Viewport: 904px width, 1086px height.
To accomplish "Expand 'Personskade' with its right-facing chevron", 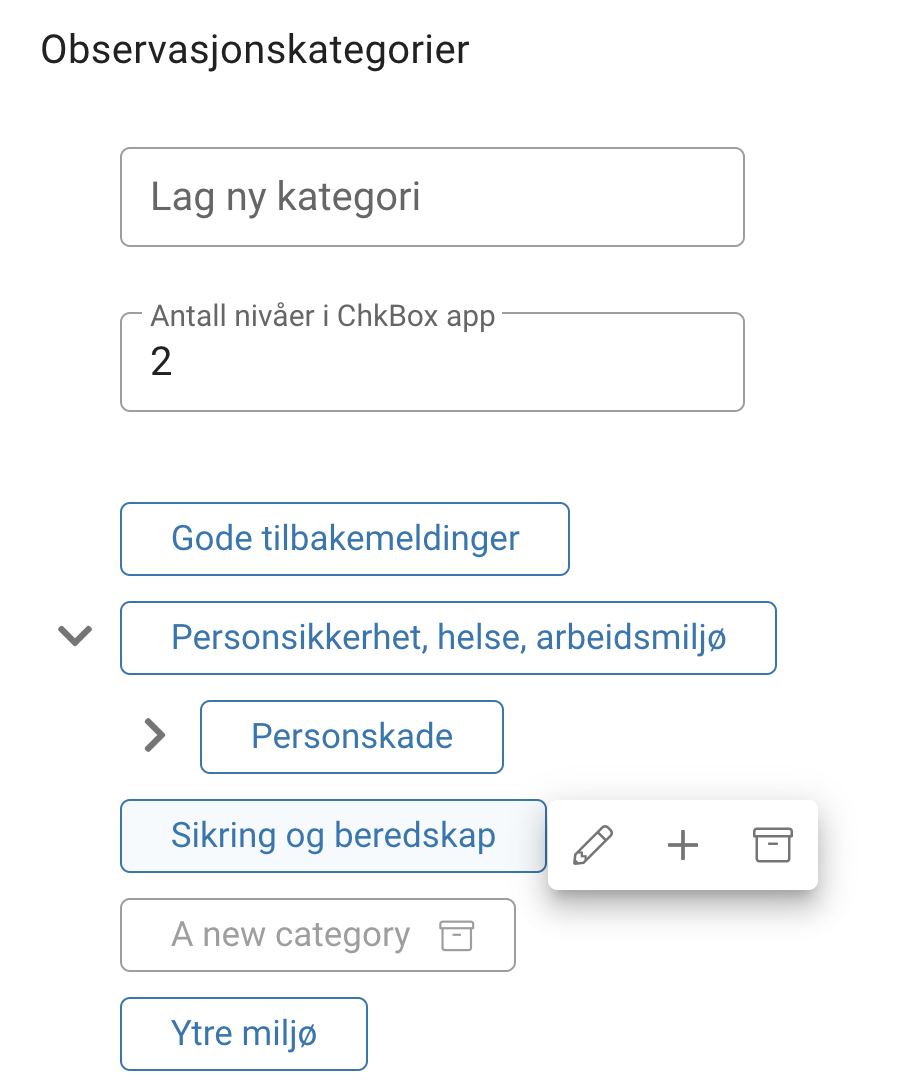I will (155, 736).
